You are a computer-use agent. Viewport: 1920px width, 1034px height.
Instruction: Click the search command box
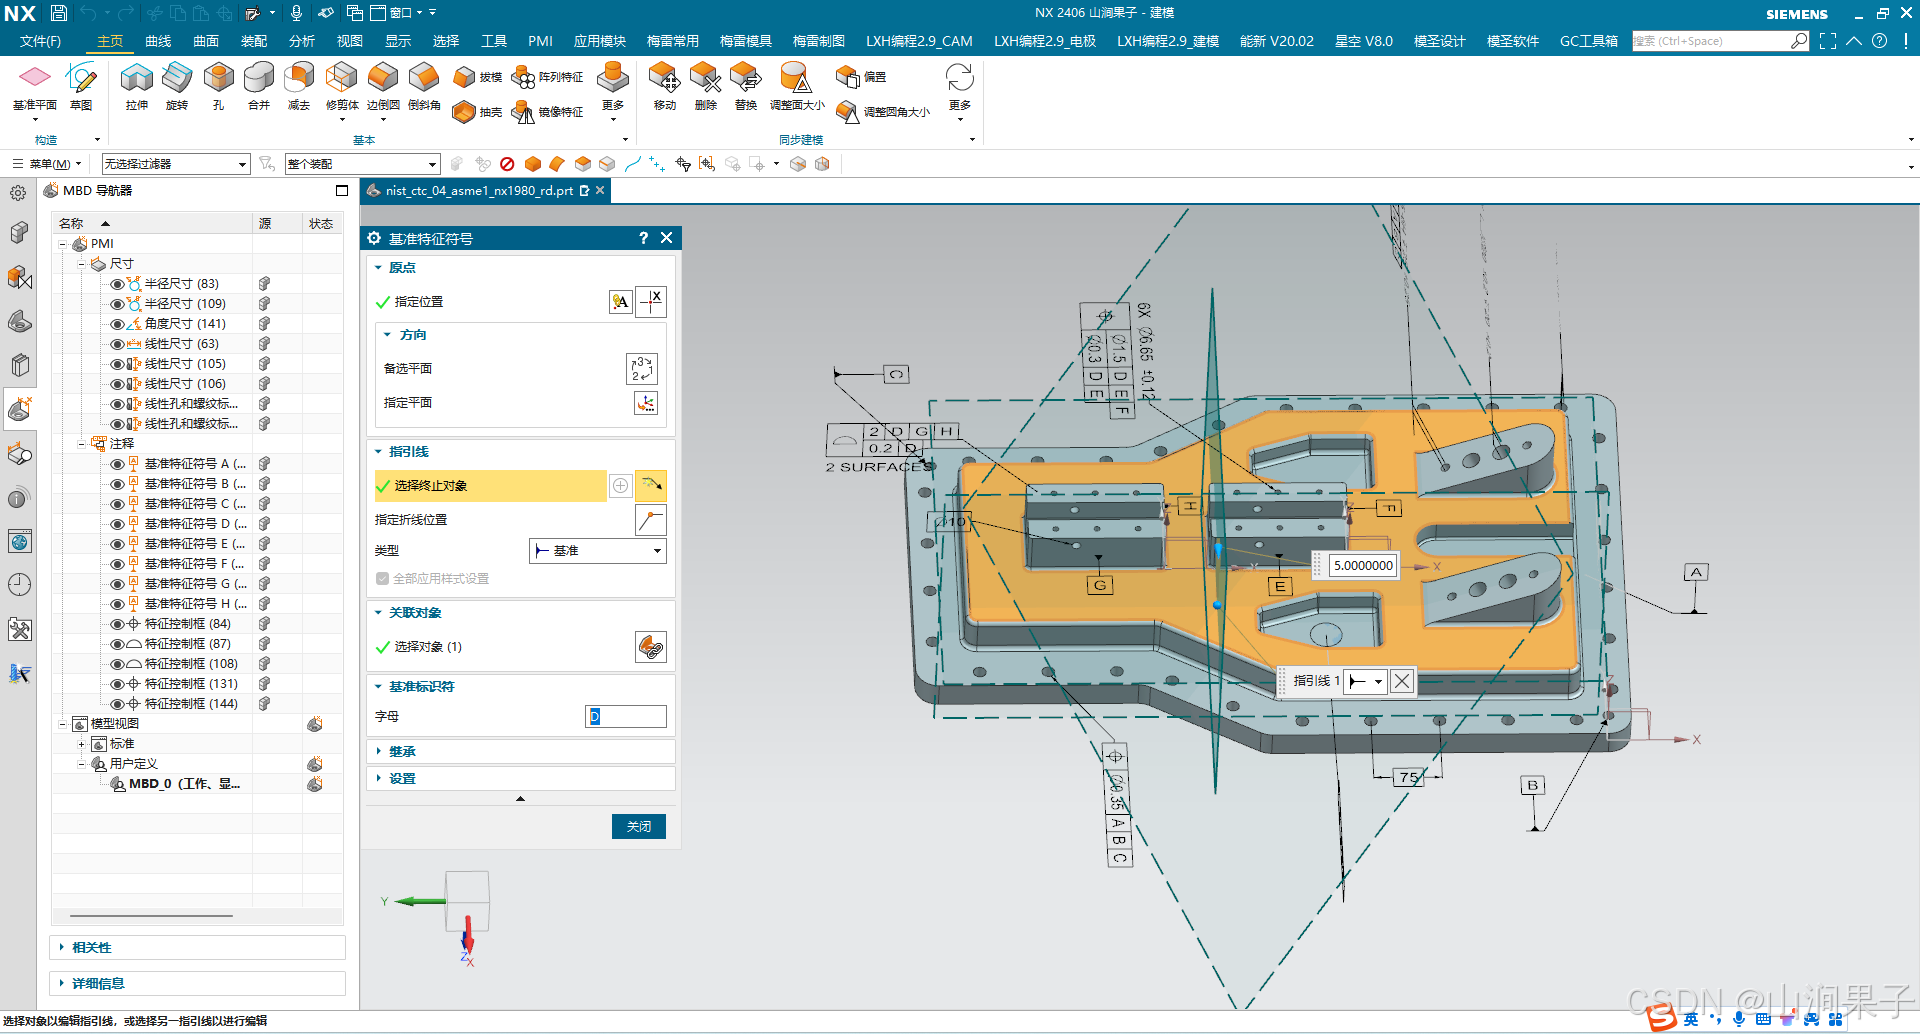coord(1720,41)
